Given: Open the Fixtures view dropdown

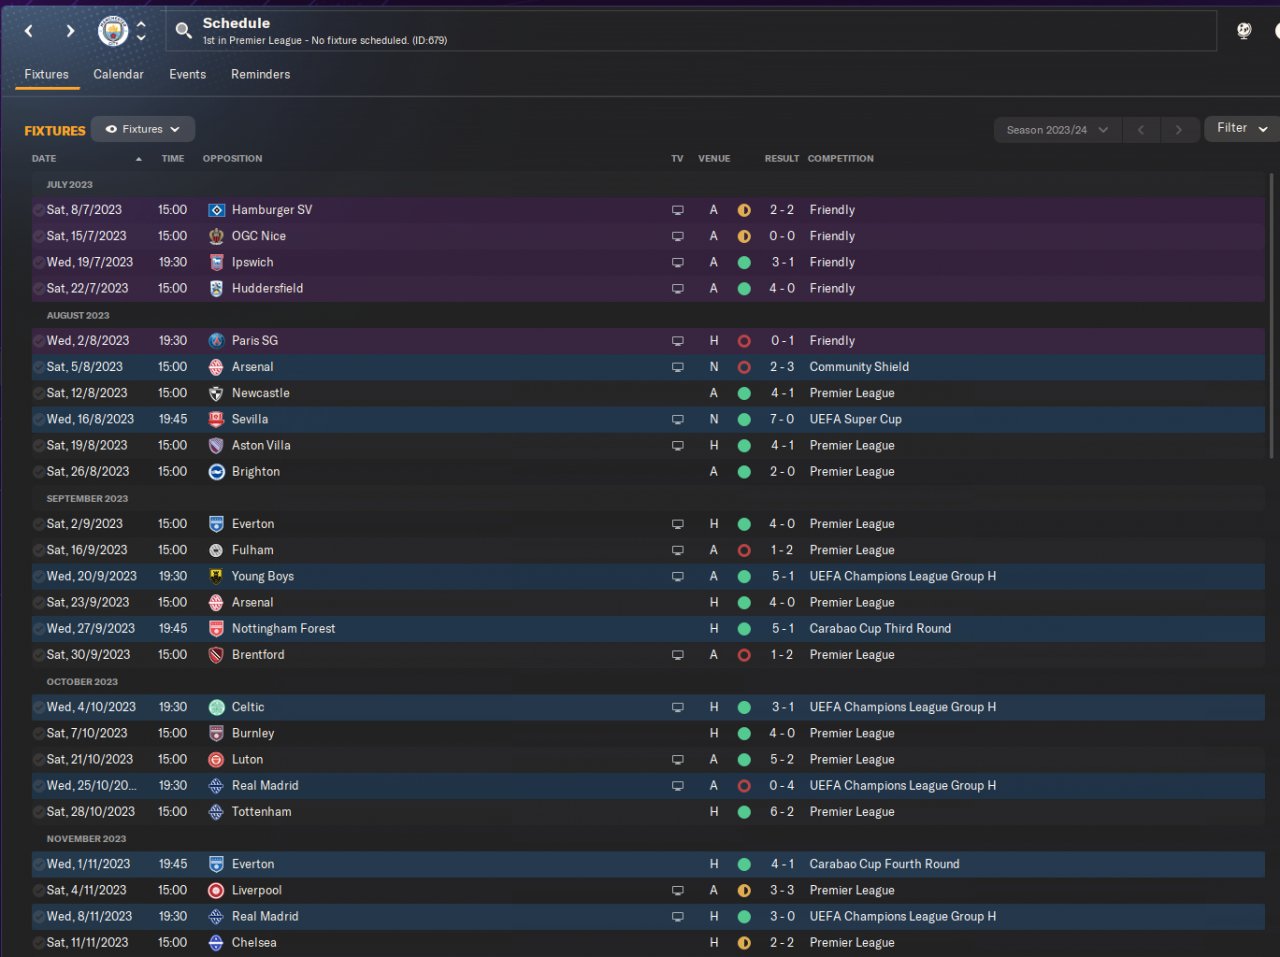Looking at the screenshot, I should click(143, 129).
